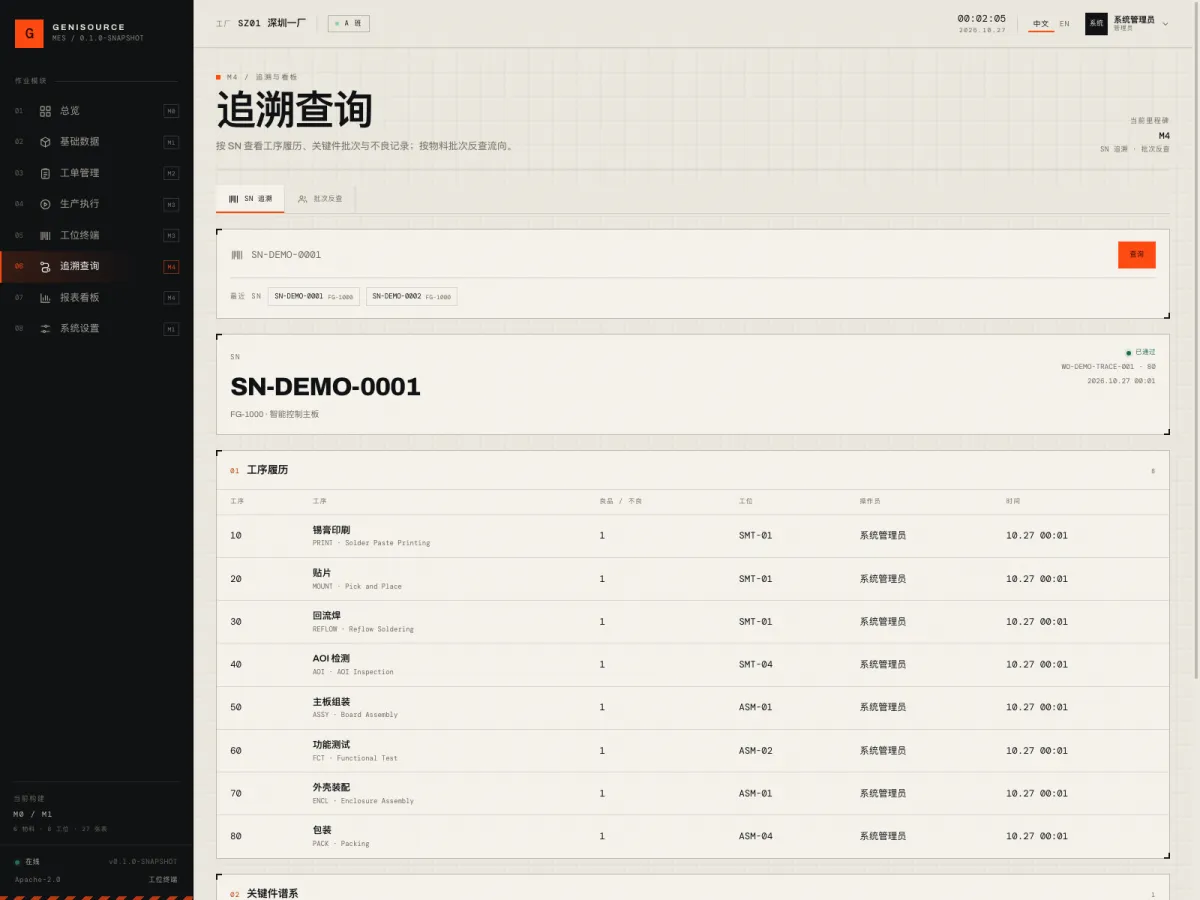Screen dimensions: 1200x900
Task: Click the 生产执行 play icon
Action: pos(45,204)
